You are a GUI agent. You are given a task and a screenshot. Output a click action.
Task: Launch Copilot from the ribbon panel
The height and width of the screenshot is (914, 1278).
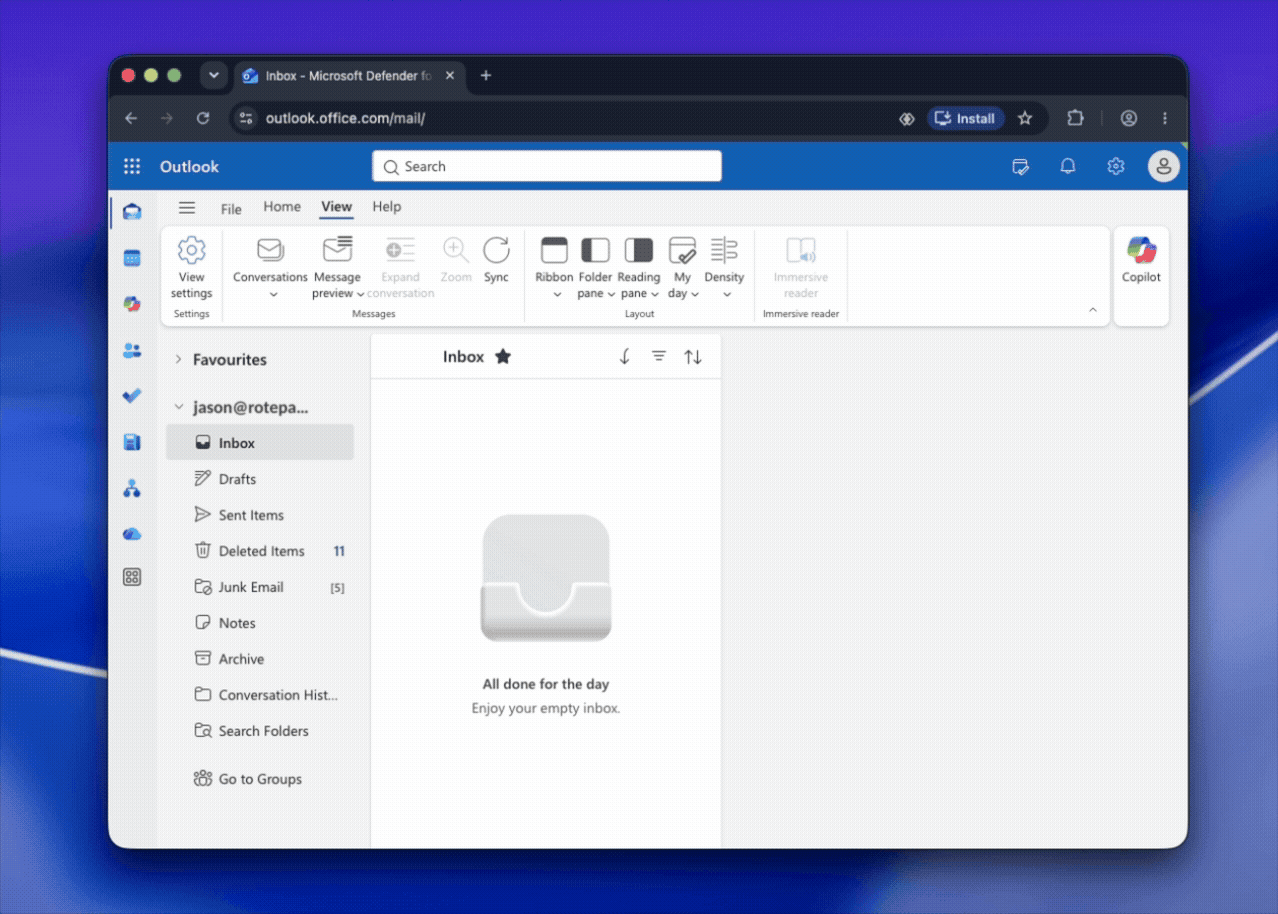tap(1141, 260)
